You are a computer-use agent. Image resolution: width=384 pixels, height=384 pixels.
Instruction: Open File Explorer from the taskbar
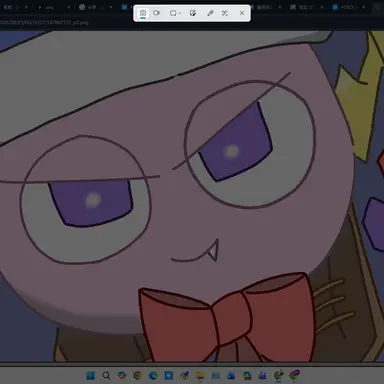200,376
